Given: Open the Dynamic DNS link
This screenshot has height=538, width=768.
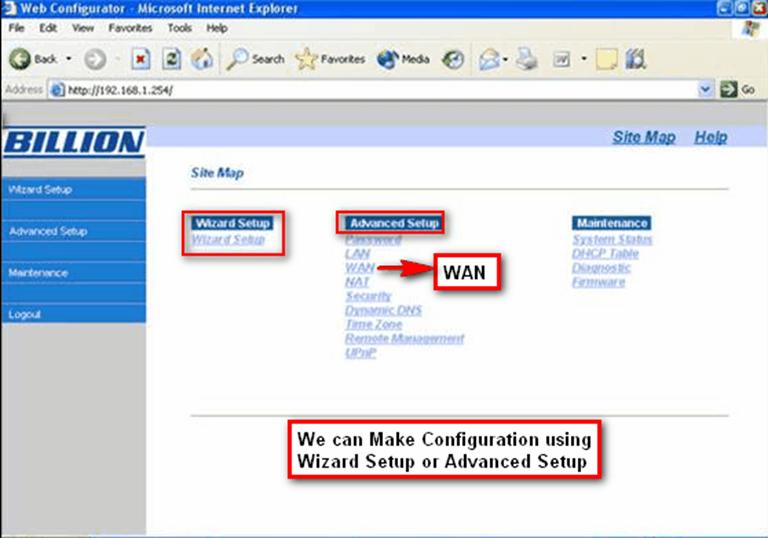Looking at the screenshot, I should tap(383, 310).
